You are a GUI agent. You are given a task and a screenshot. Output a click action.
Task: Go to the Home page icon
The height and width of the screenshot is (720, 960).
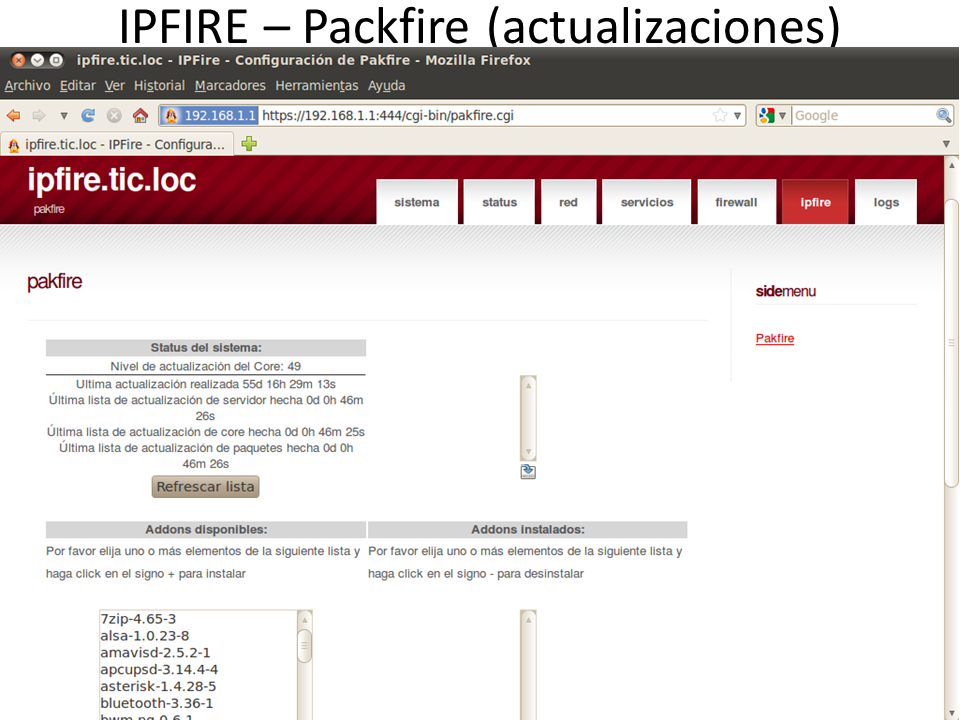140,115
